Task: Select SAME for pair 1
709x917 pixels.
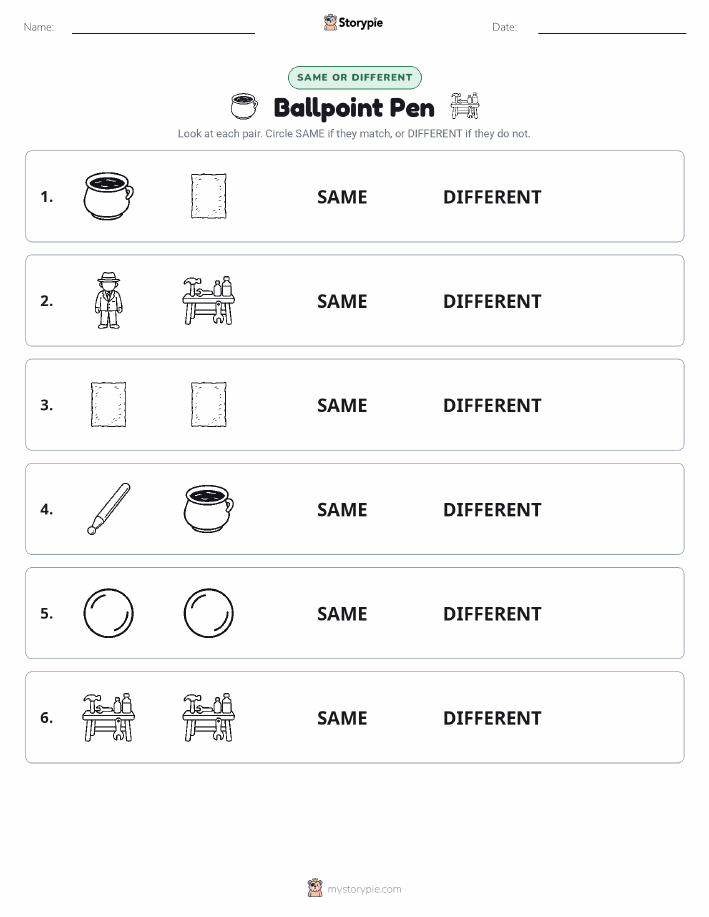Action: (x=342, y=197)
